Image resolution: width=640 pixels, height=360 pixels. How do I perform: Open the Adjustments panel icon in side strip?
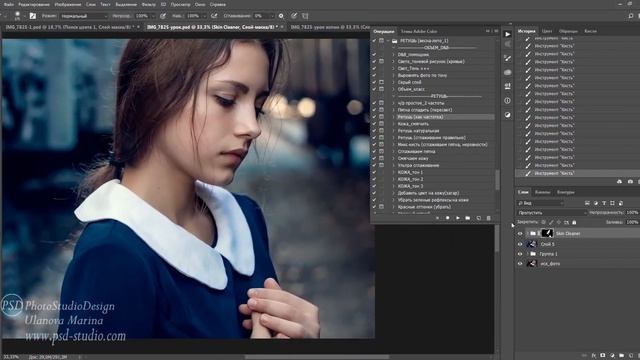coord(507,115)
